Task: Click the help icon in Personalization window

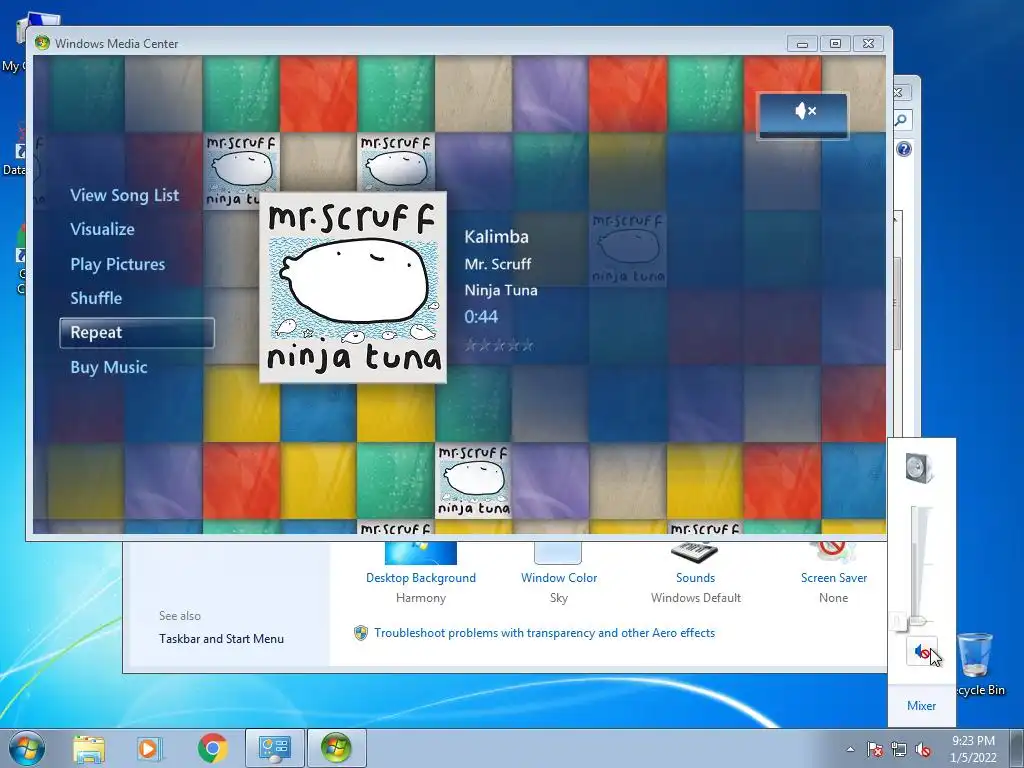Action: tap(904, 150)
